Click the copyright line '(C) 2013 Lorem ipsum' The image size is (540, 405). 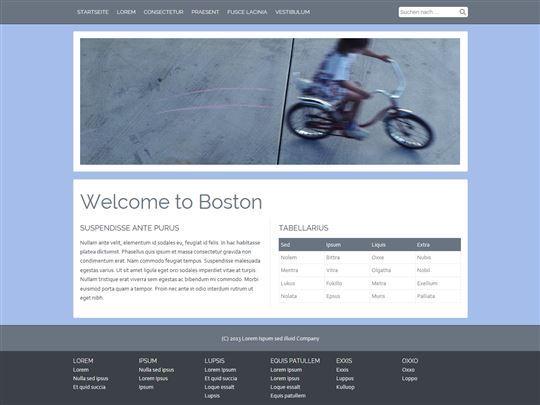270,339
